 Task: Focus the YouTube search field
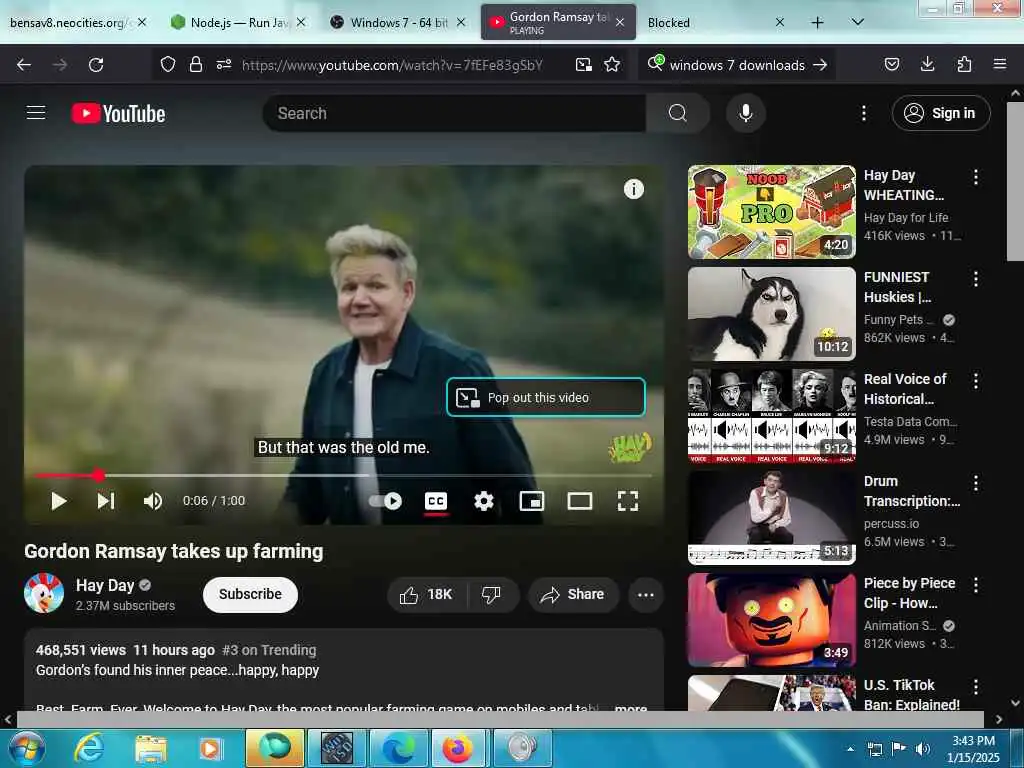point(455,113)
